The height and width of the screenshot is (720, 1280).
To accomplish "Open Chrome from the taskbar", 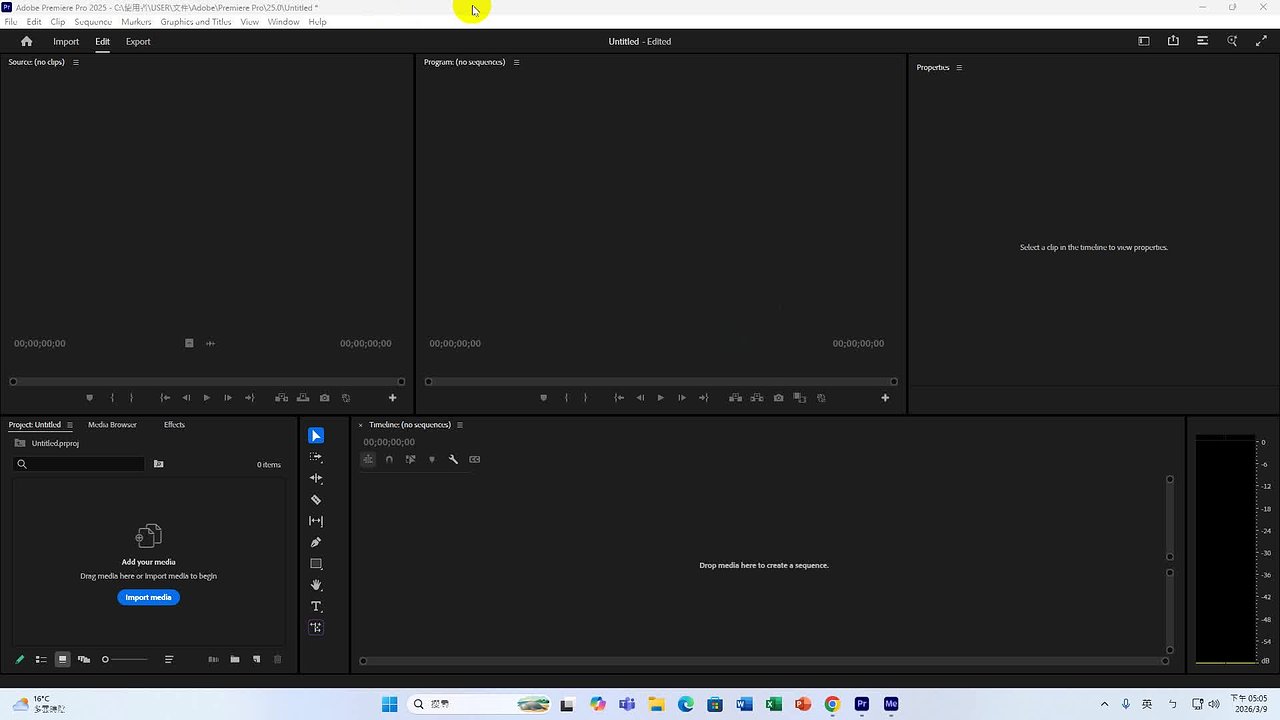I will click(x=831, y=704).
